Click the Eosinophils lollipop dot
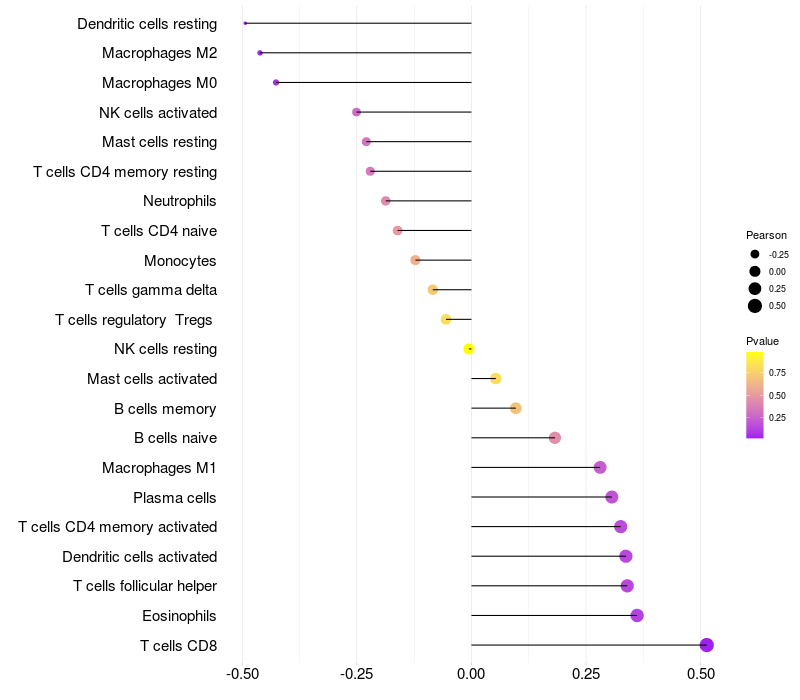The image size is (800, 700). 637,615
